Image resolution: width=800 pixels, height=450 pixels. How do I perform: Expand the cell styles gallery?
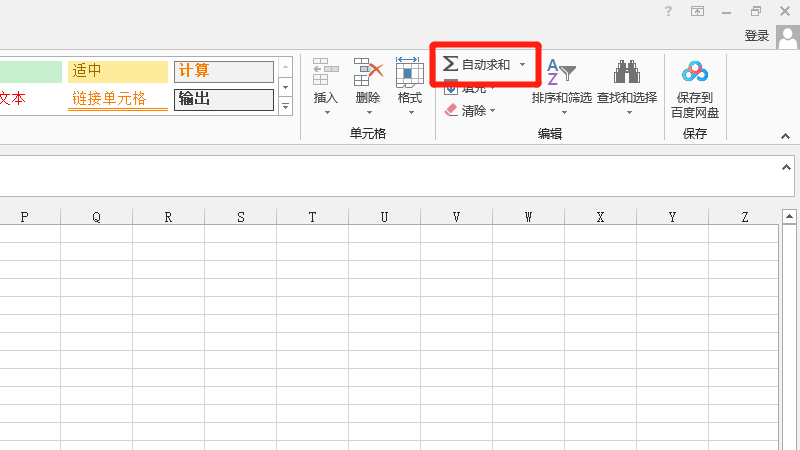coord(285,106)
